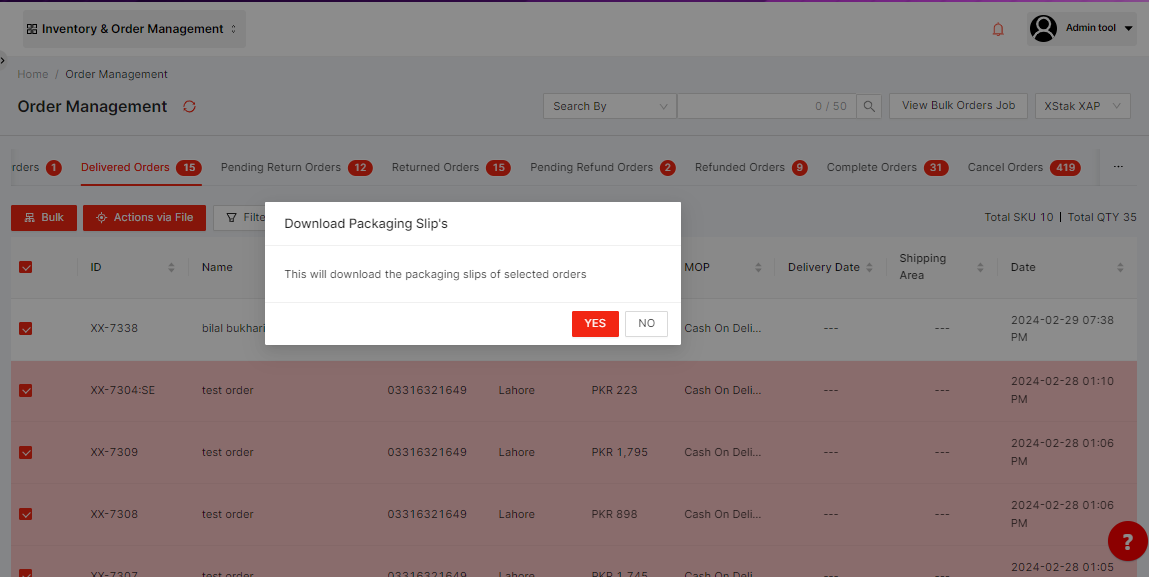Click the red notification bell icon
This screenshot has width=1149, height=577.
pyautogui.click(x=997, y=29)
